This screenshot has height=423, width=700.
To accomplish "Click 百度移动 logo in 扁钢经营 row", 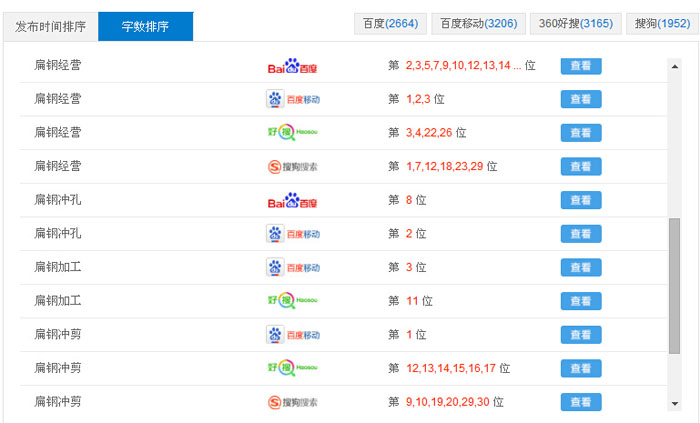I will (x=293, y=99).
